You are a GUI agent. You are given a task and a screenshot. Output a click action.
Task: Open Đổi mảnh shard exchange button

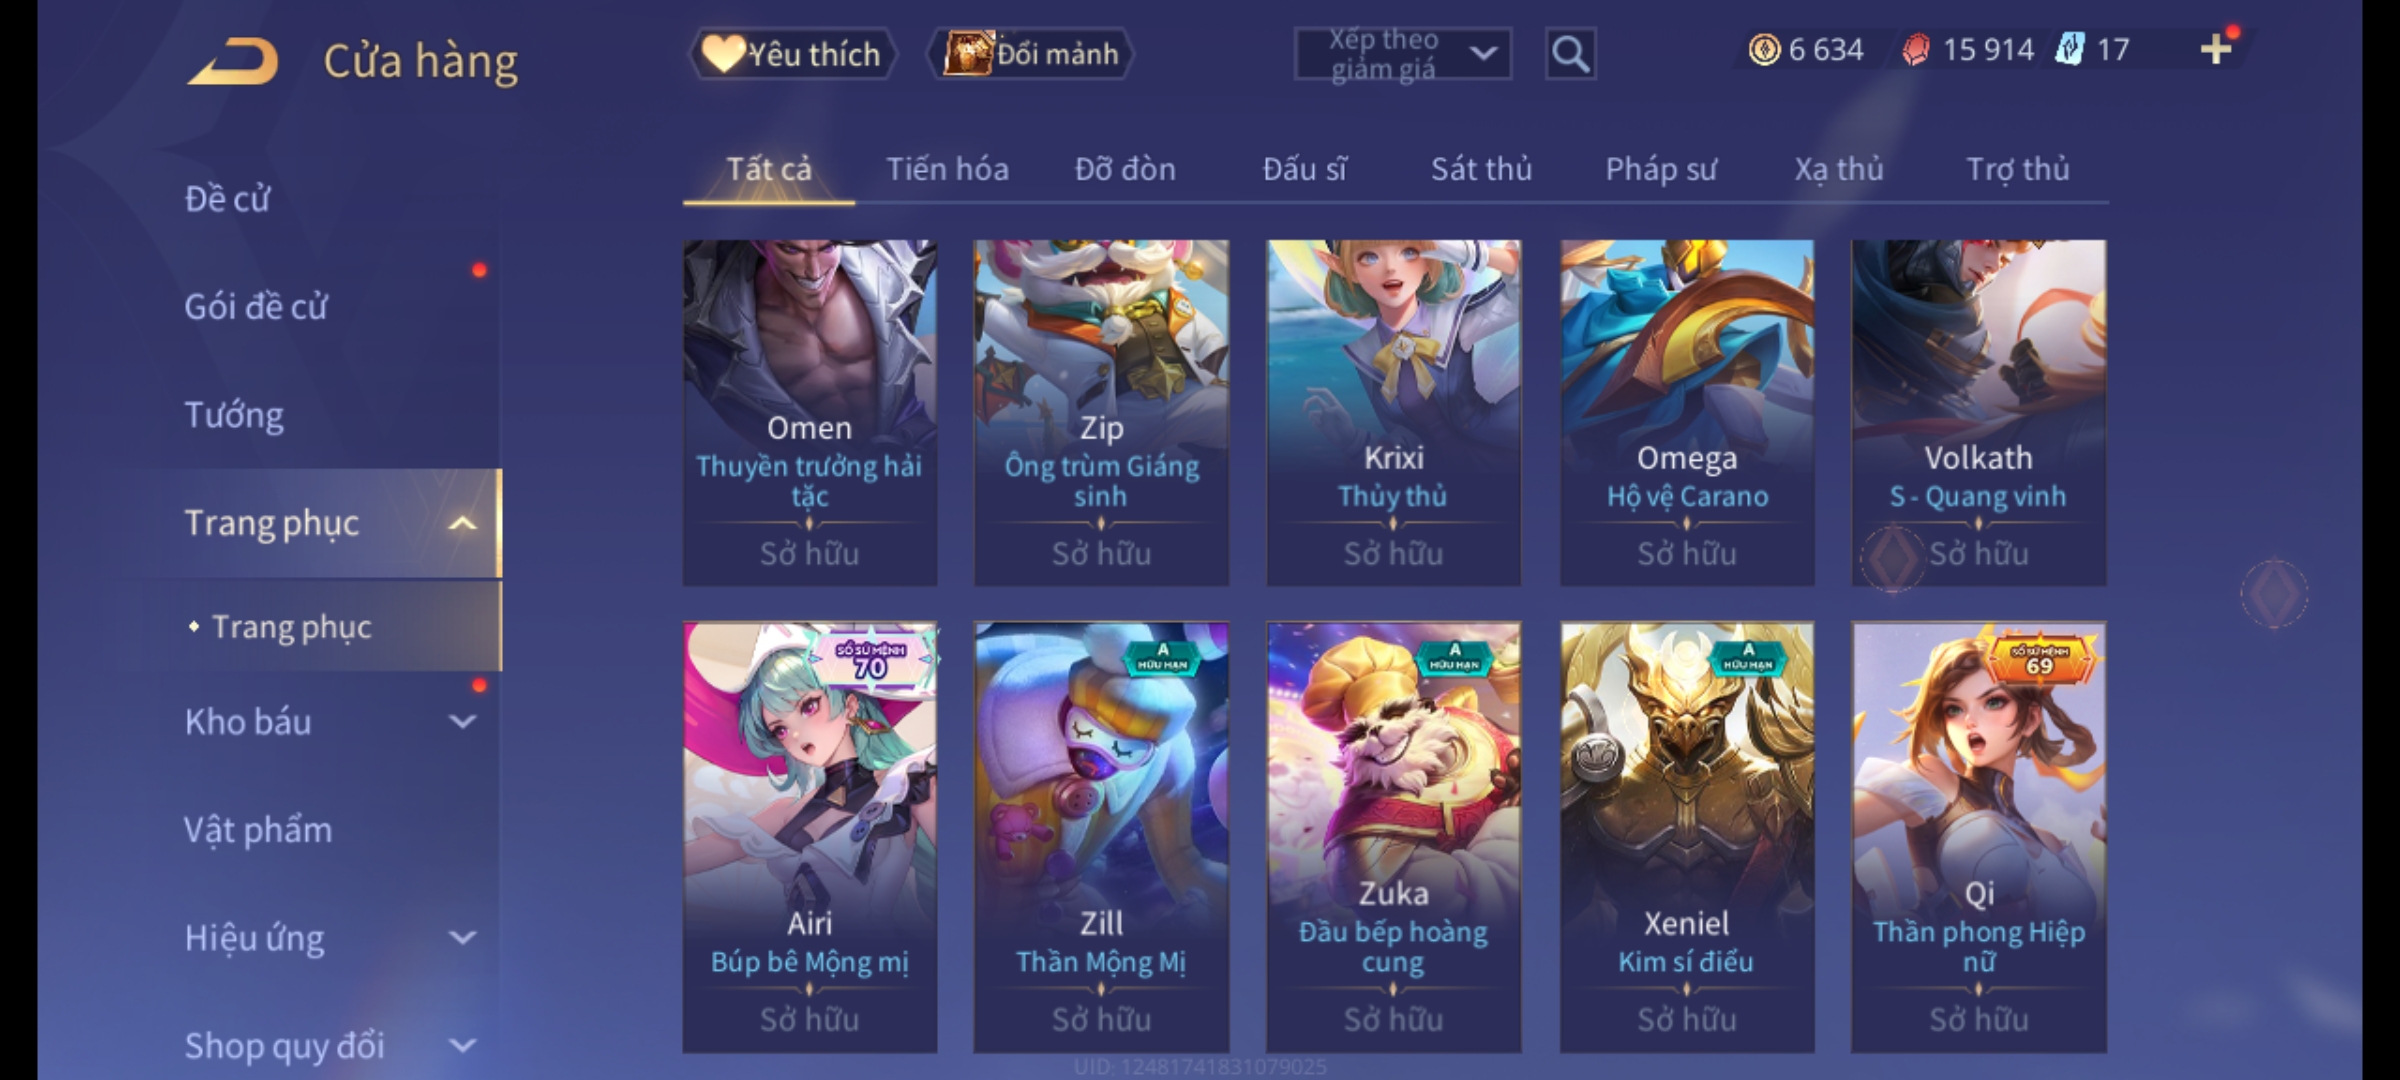coord(1031,54)
